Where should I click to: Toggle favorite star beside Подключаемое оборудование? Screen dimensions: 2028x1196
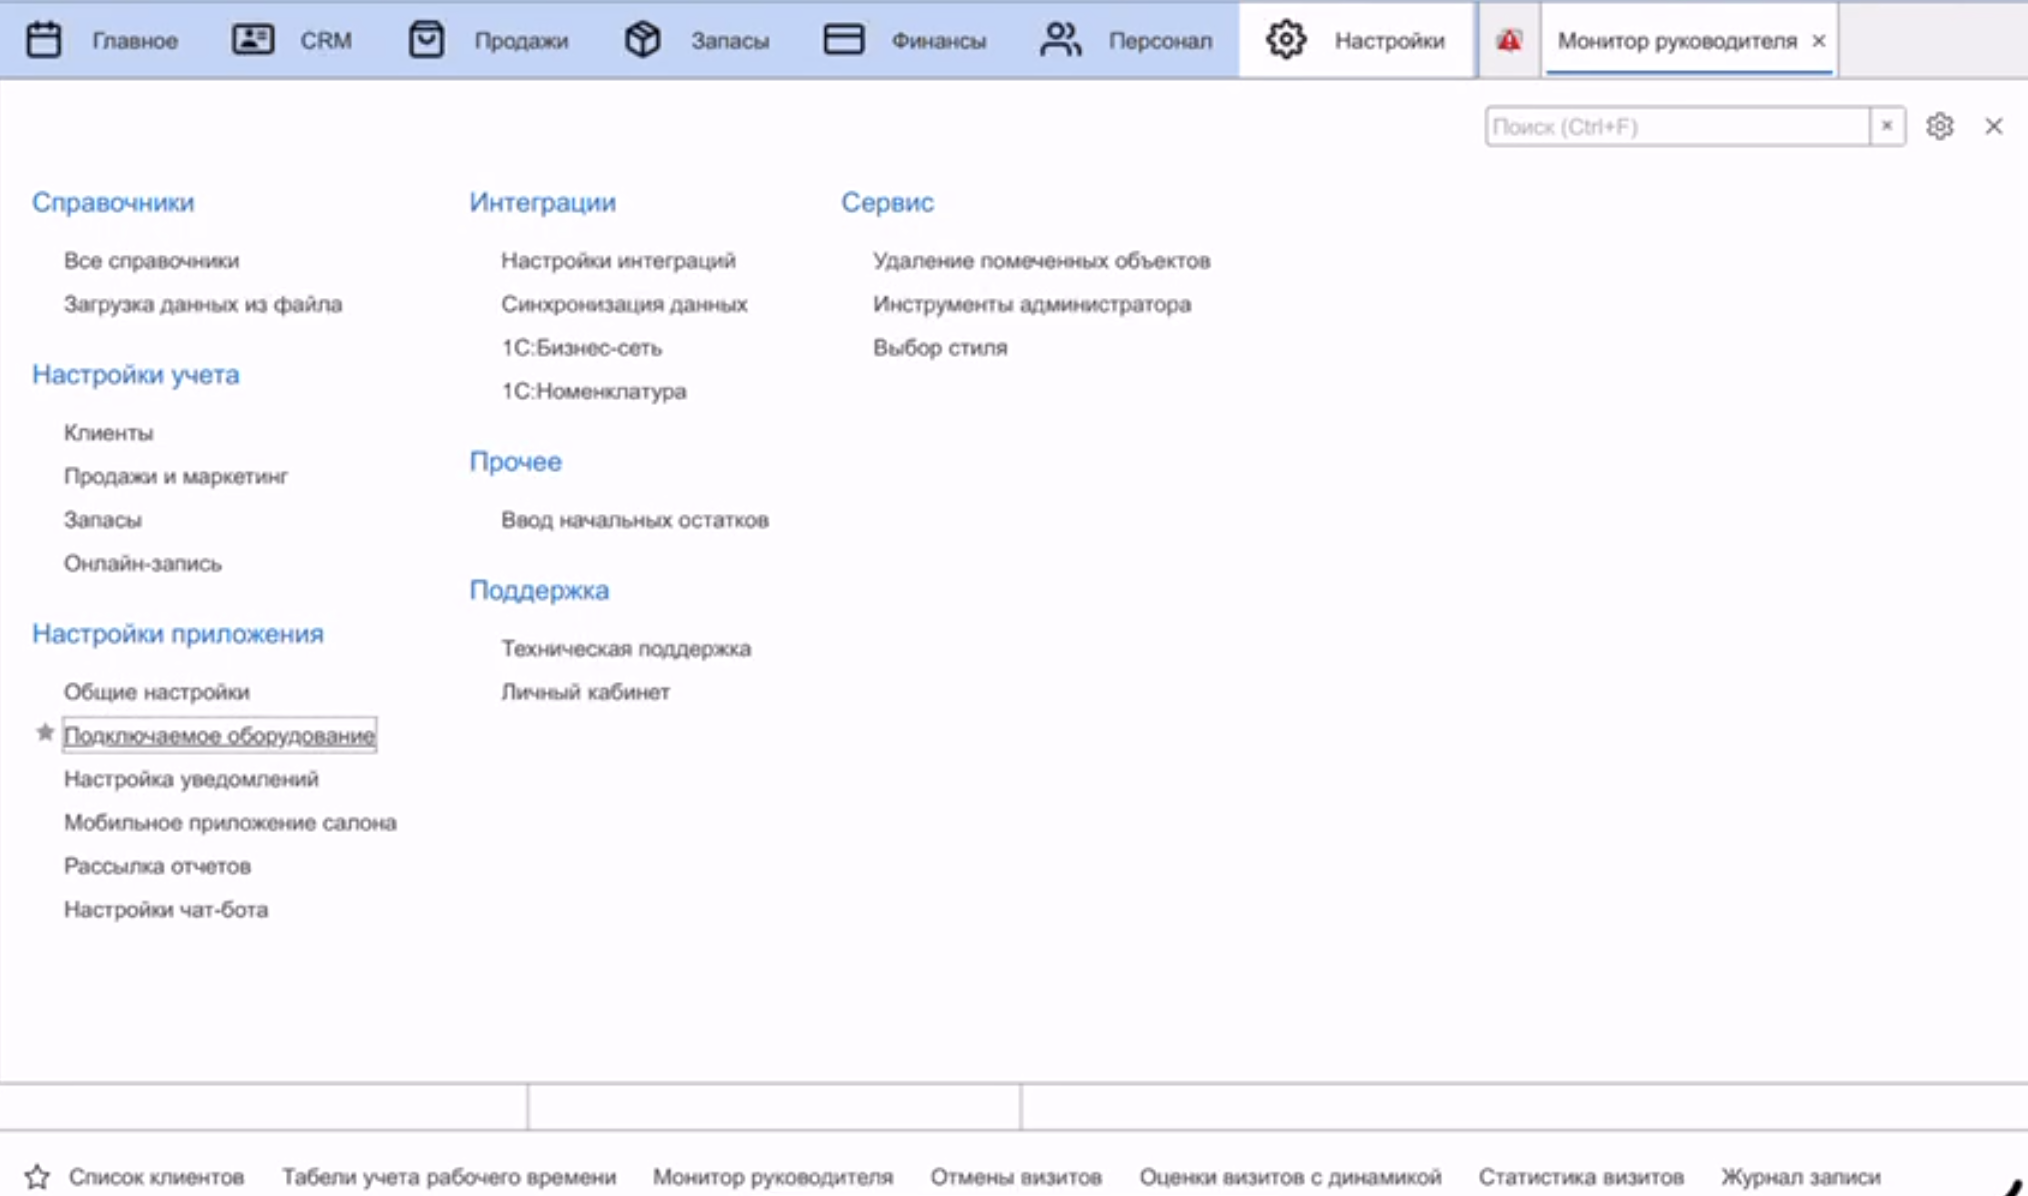point(45,733)
